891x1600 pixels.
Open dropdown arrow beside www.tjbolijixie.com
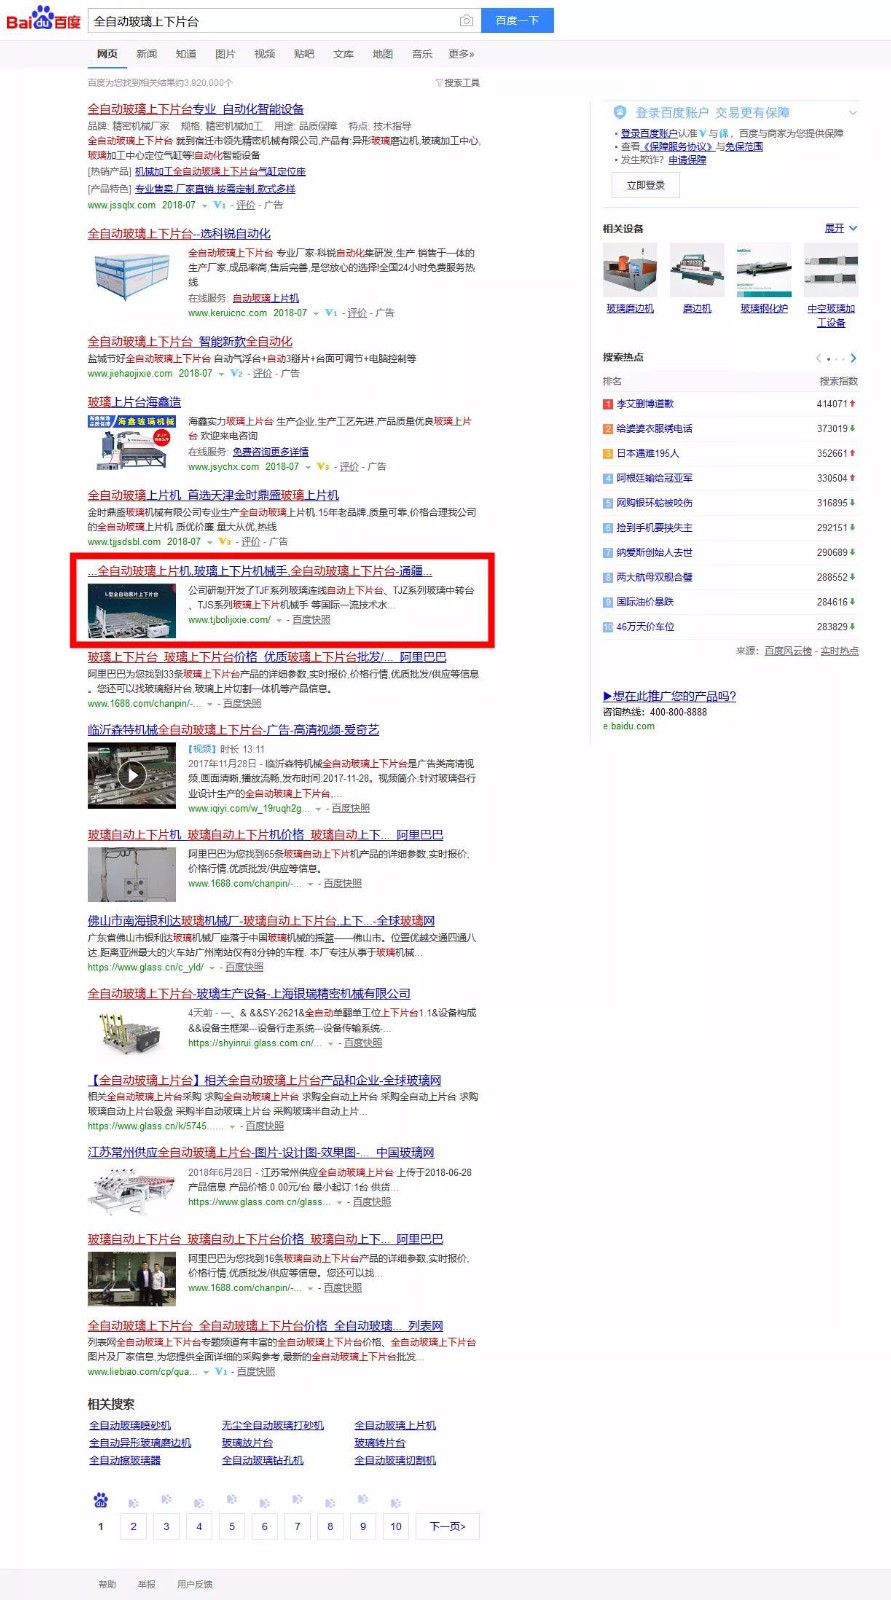tap(279, 621)
